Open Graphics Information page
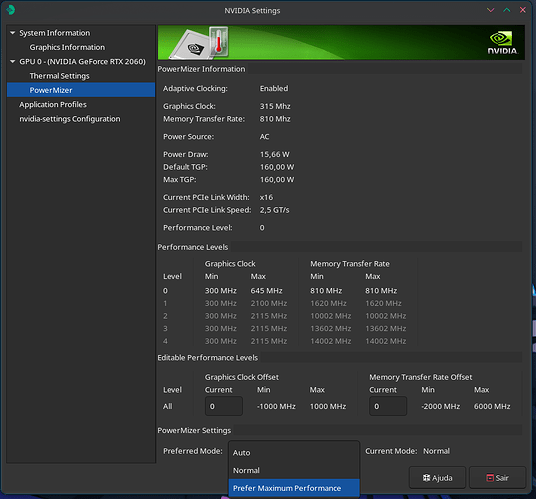Screen dimensions: 536x499 coord(67,47)
